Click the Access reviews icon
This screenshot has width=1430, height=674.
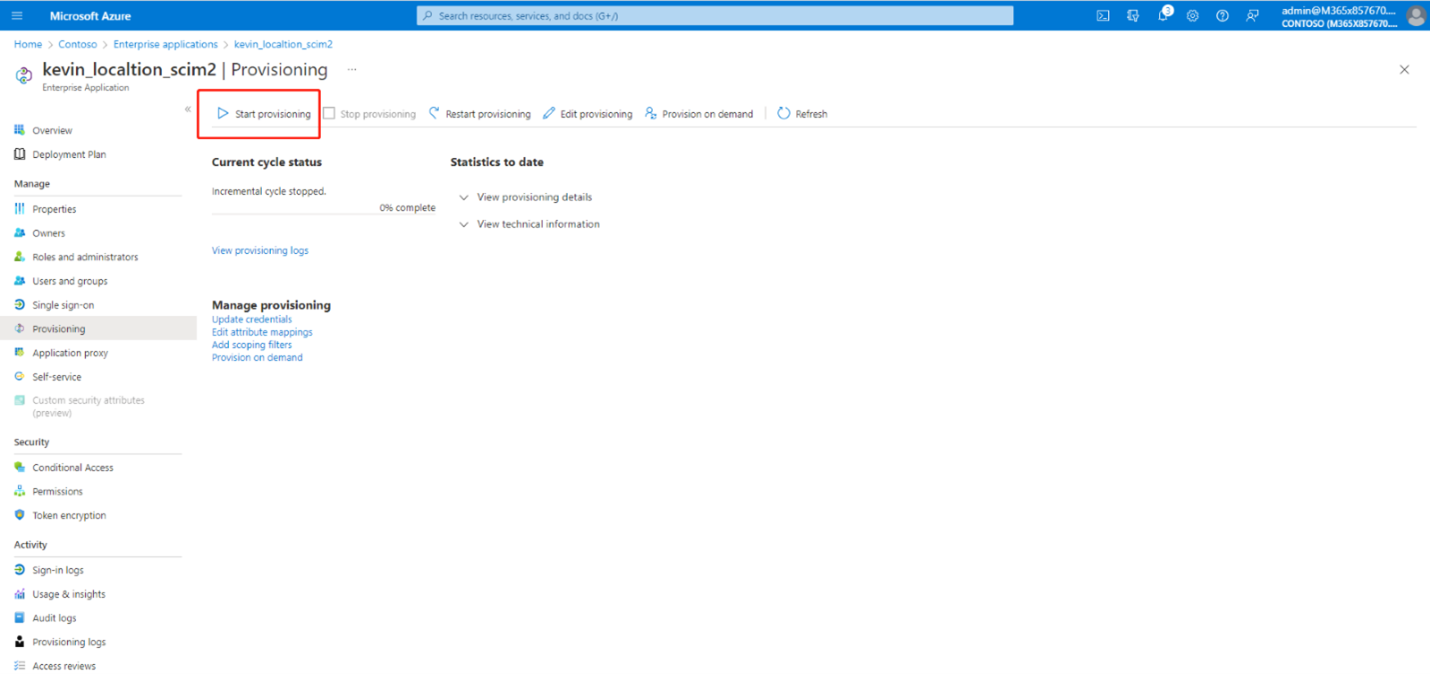click(20, 666)
